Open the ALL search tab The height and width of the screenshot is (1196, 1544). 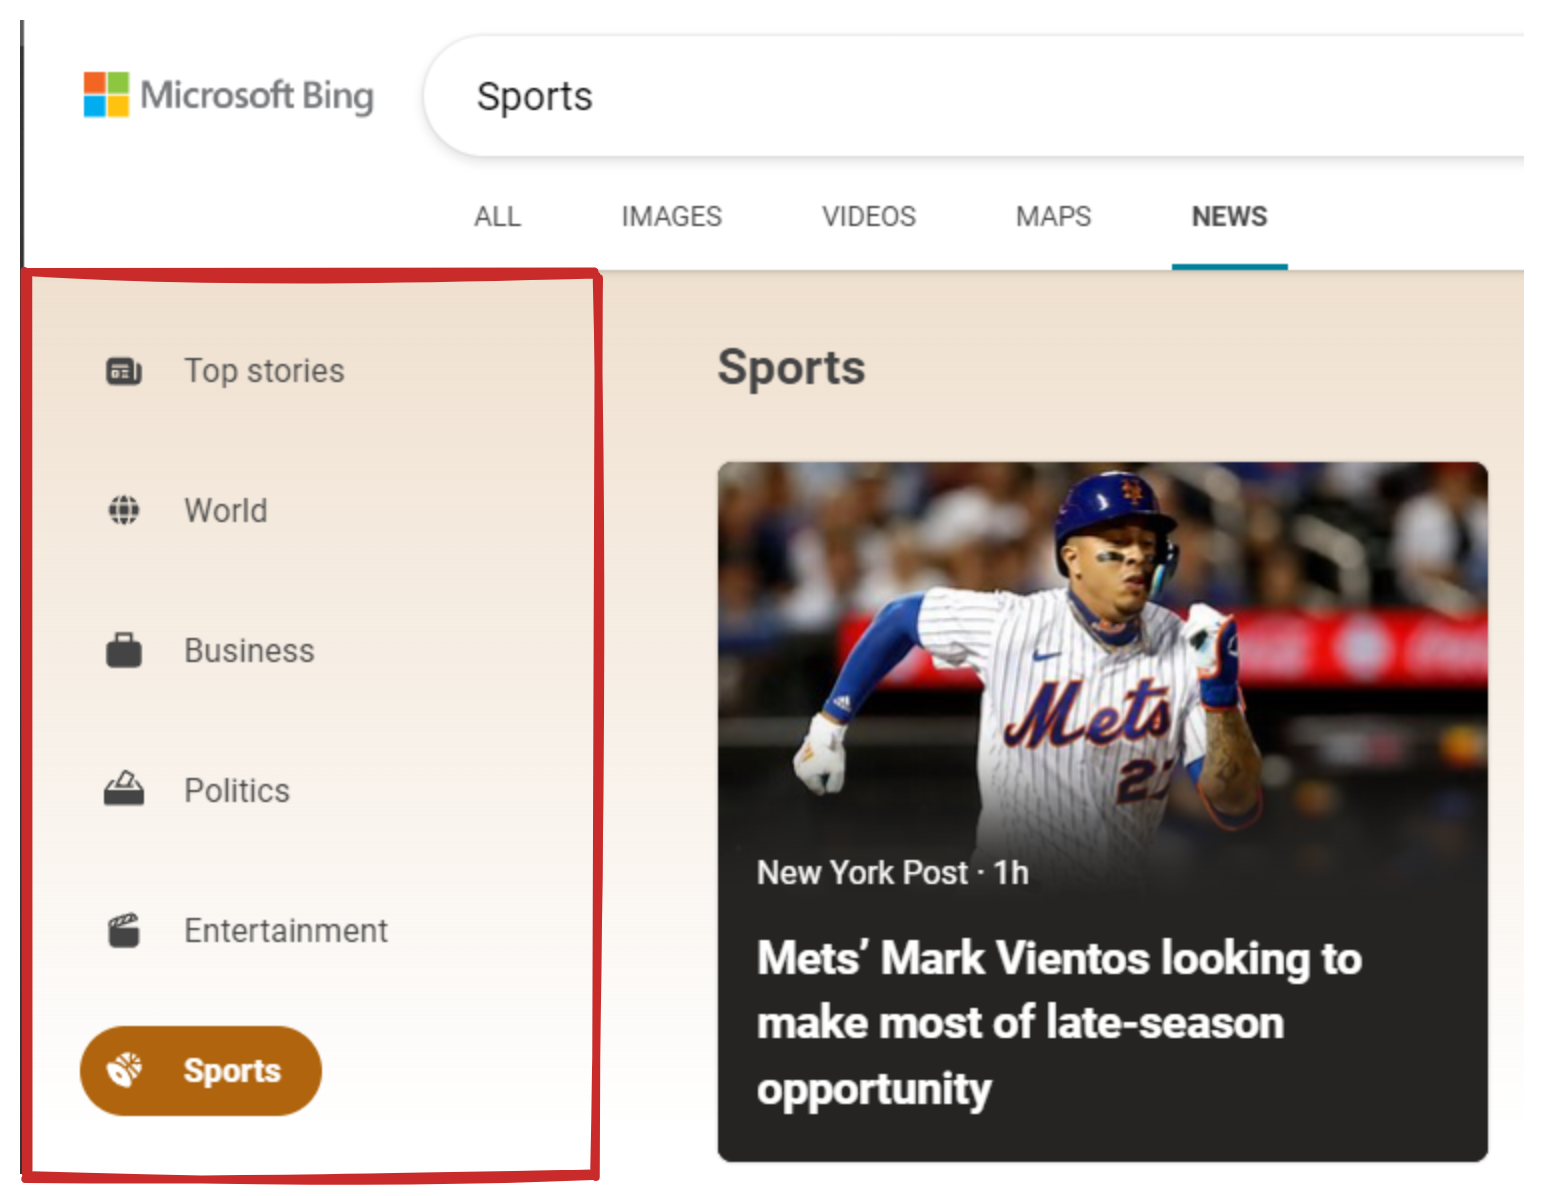[x=497, y=217]
